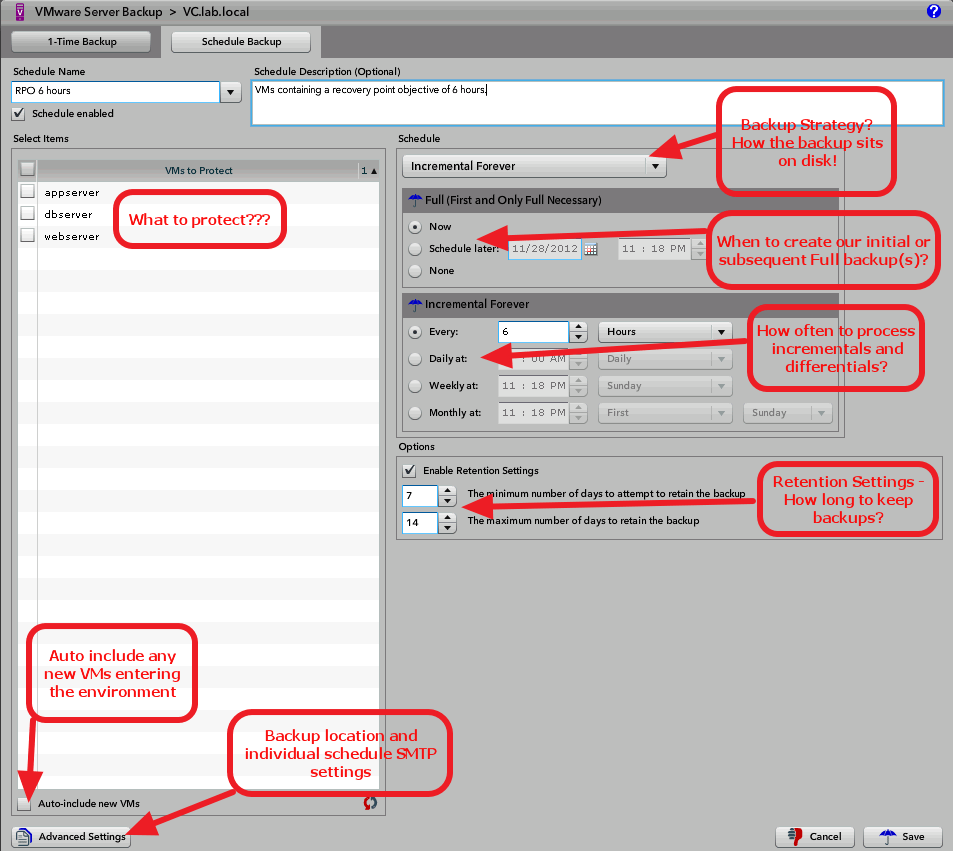Sort by the VMs to Protect column header
953x851 pixels.
tap(199, 170)
